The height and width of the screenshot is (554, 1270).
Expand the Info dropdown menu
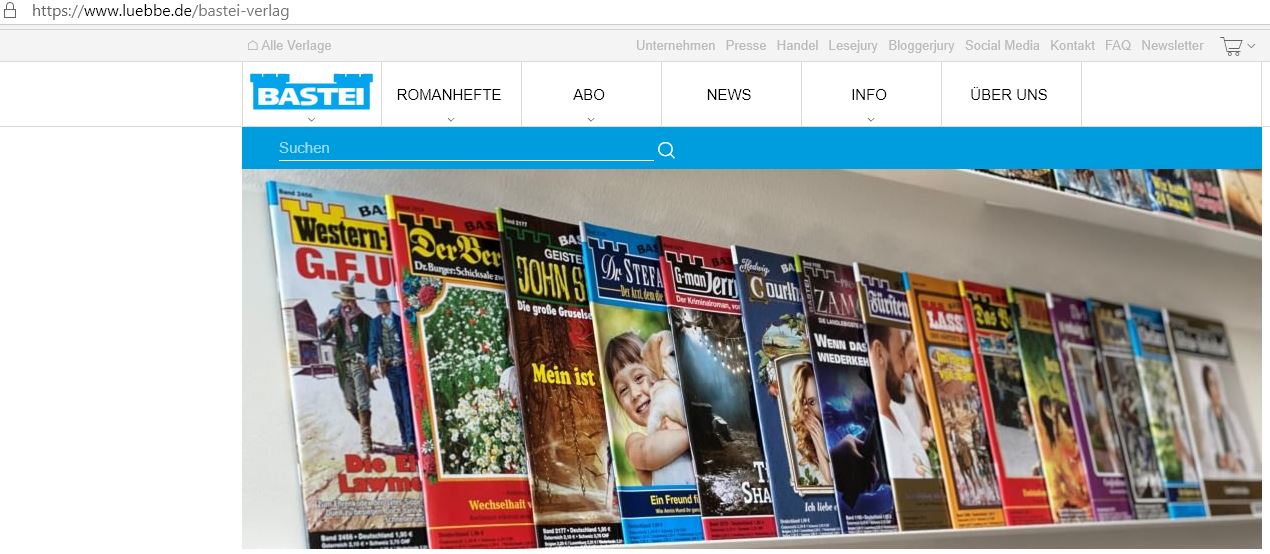click(870, 96)
